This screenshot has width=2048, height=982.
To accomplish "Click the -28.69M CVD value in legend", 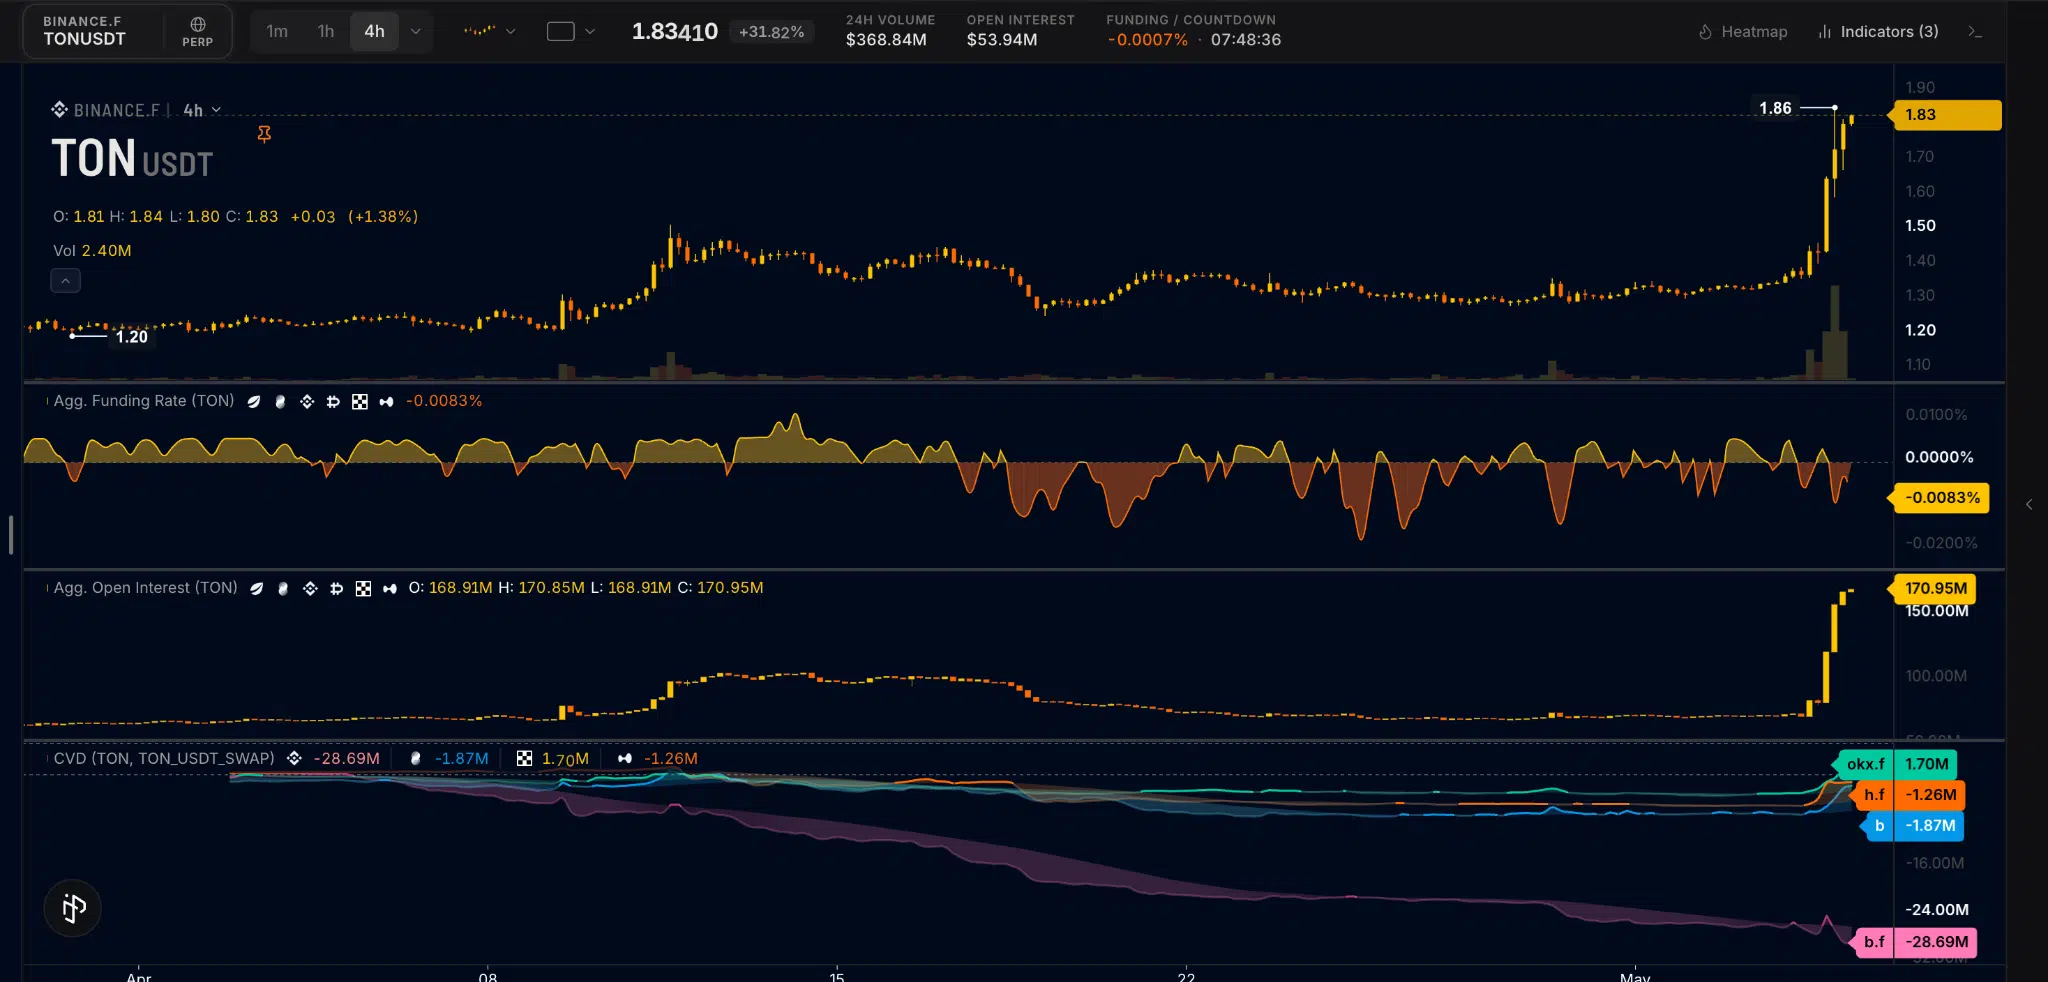I will coord(346,759).
